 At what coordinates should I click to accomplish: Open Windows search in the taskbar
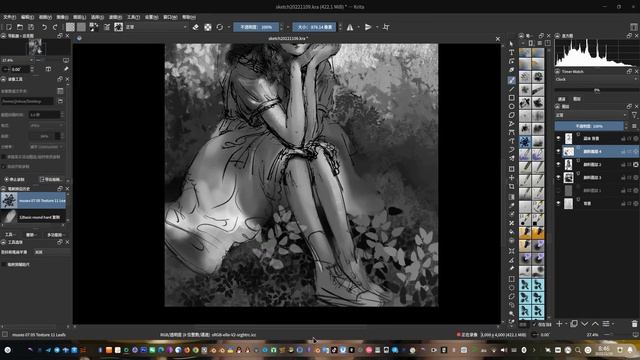coord(578,350)
